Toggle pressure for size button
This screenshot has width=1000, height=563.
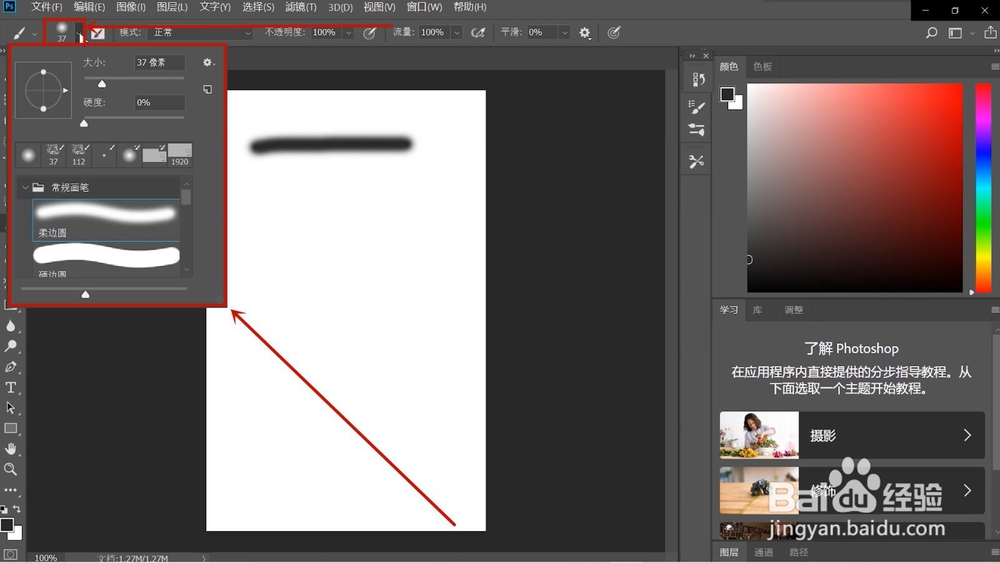(614, 33)
